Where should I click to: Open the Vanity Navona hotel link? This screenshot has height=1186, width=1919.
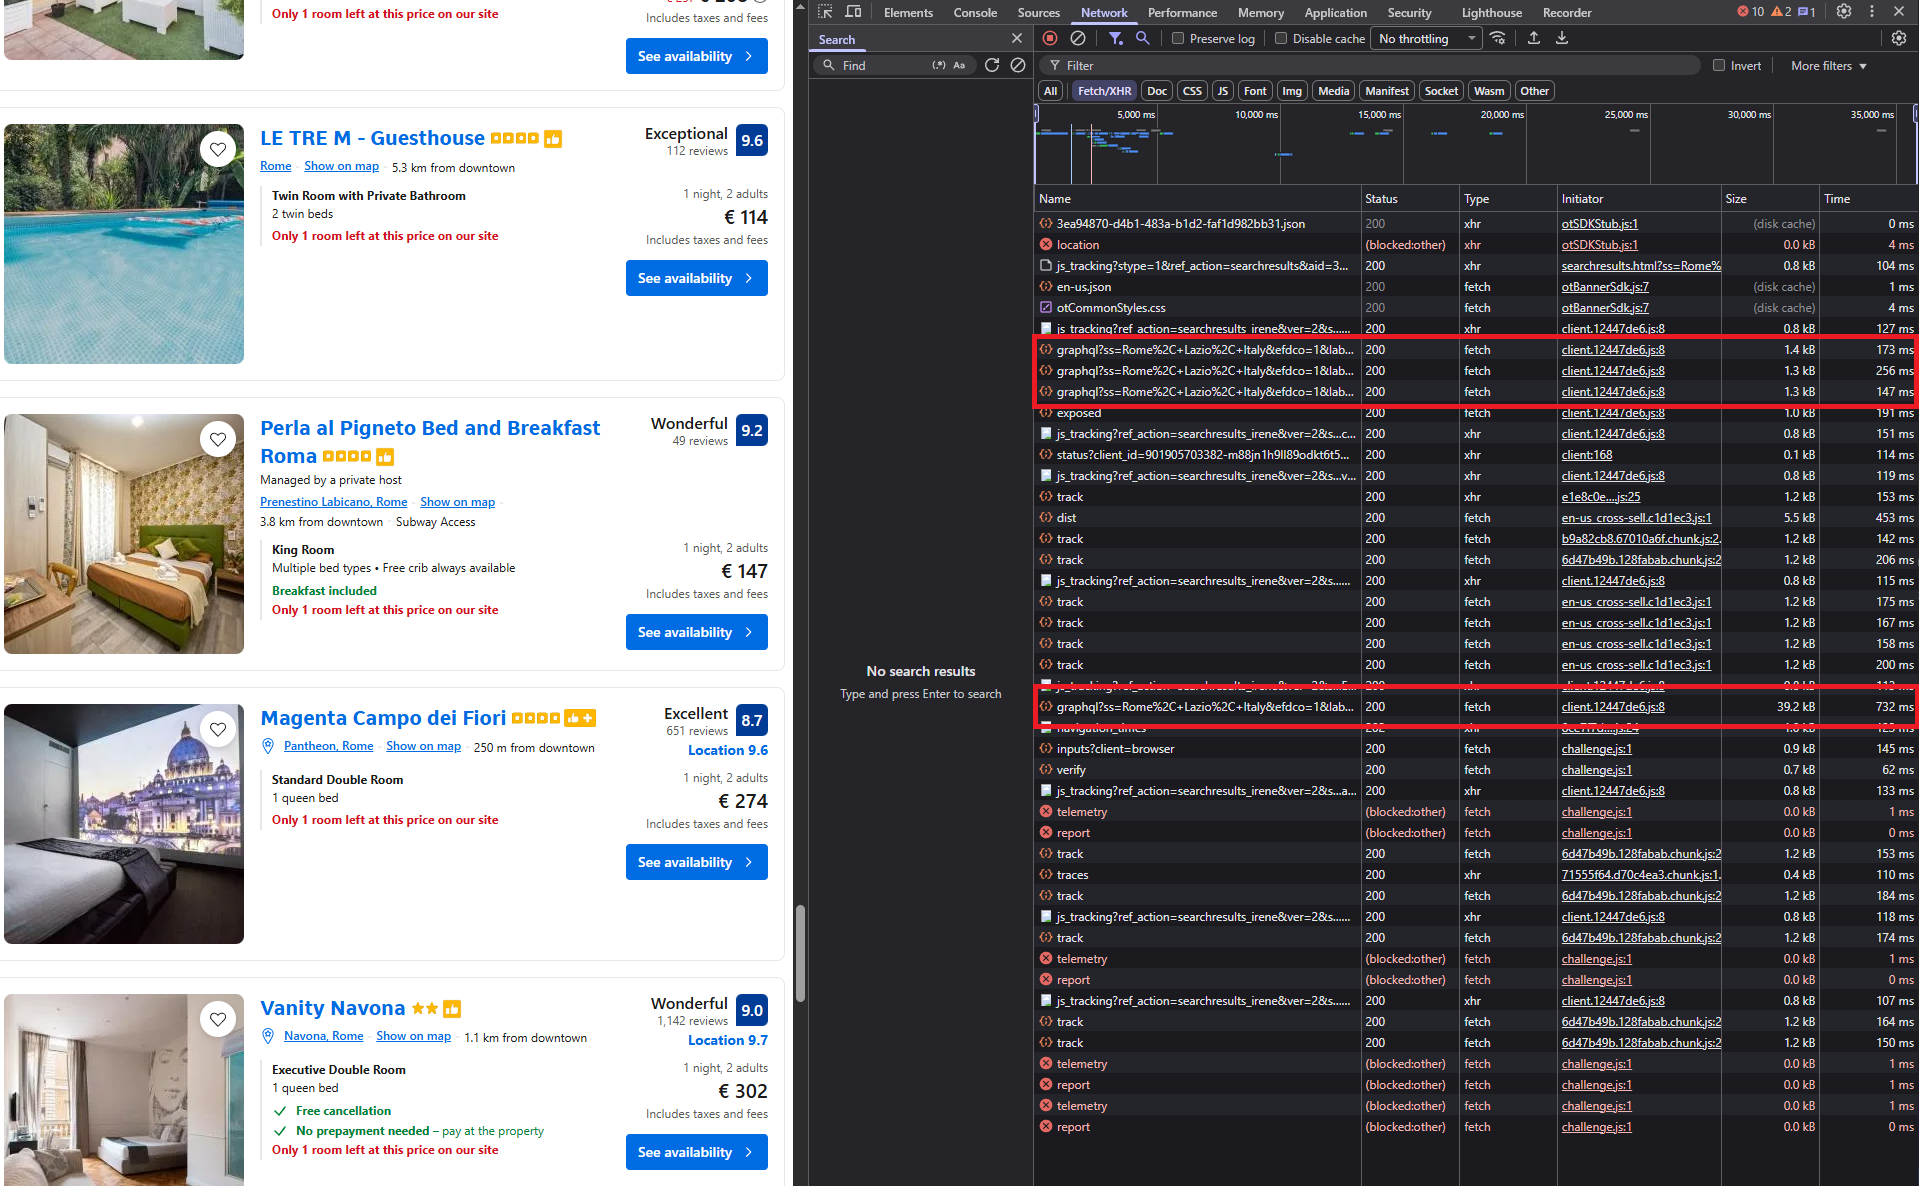[332, 1008]
